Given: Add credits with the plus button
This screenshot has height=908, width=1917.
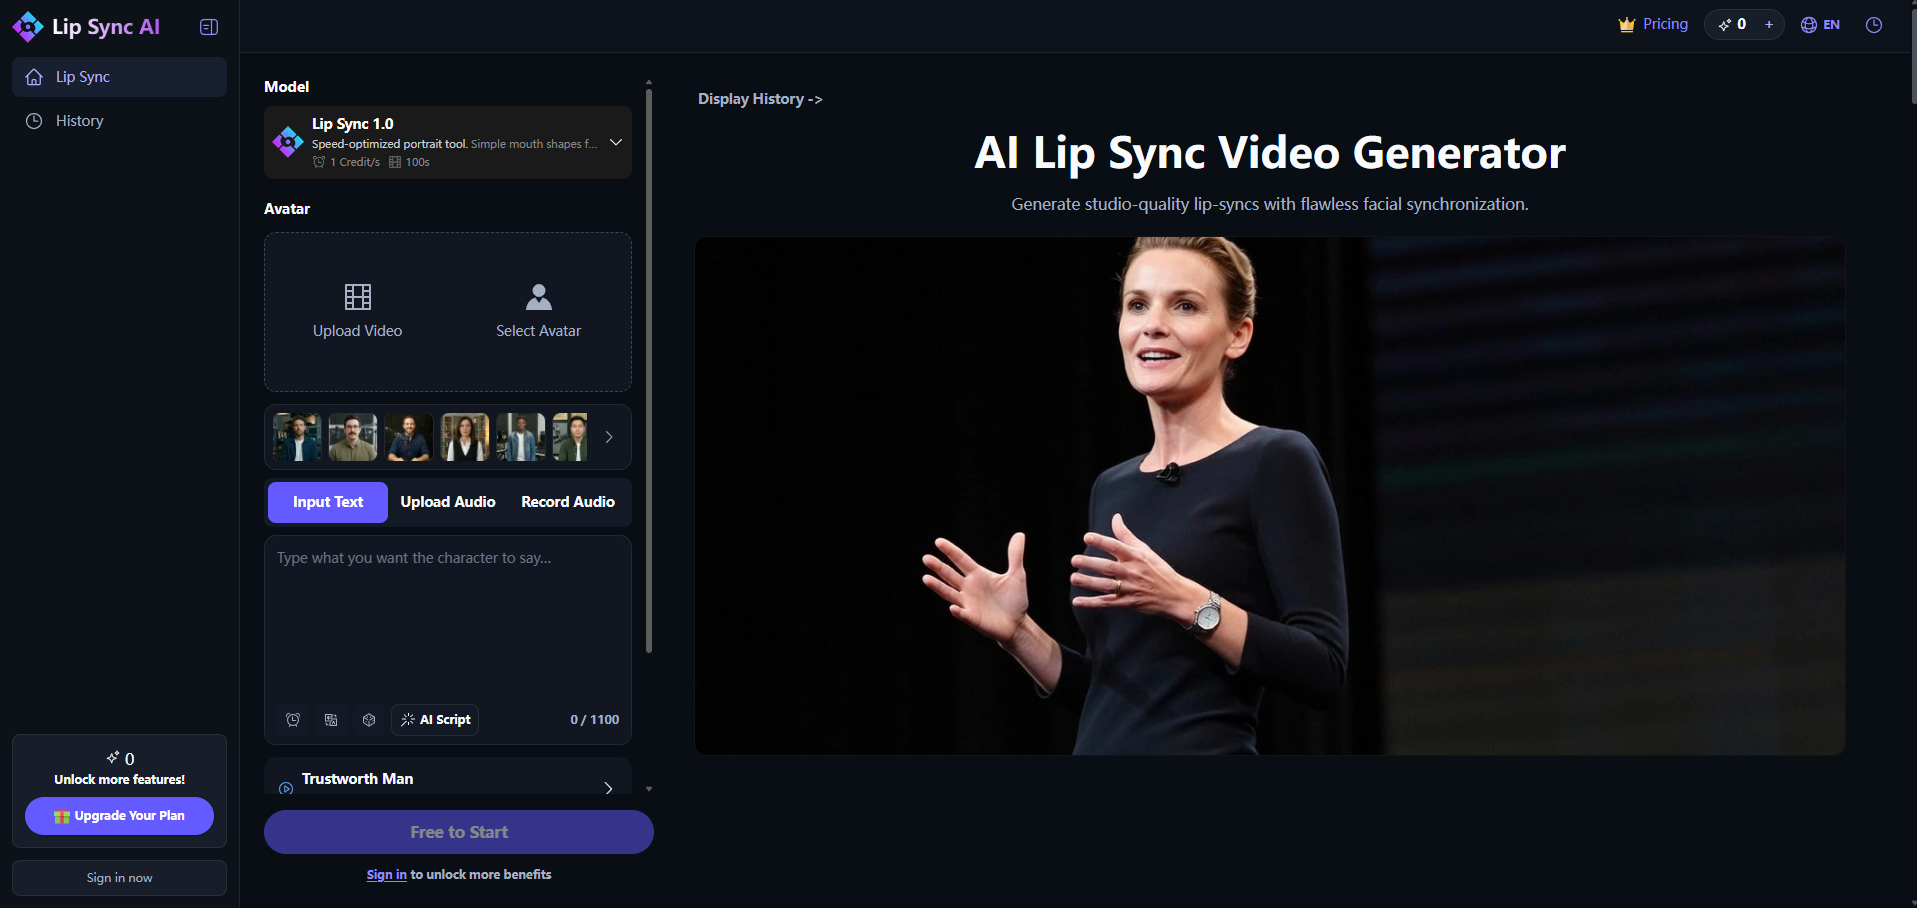Looking at the screenshot, I should (1769, 24).
